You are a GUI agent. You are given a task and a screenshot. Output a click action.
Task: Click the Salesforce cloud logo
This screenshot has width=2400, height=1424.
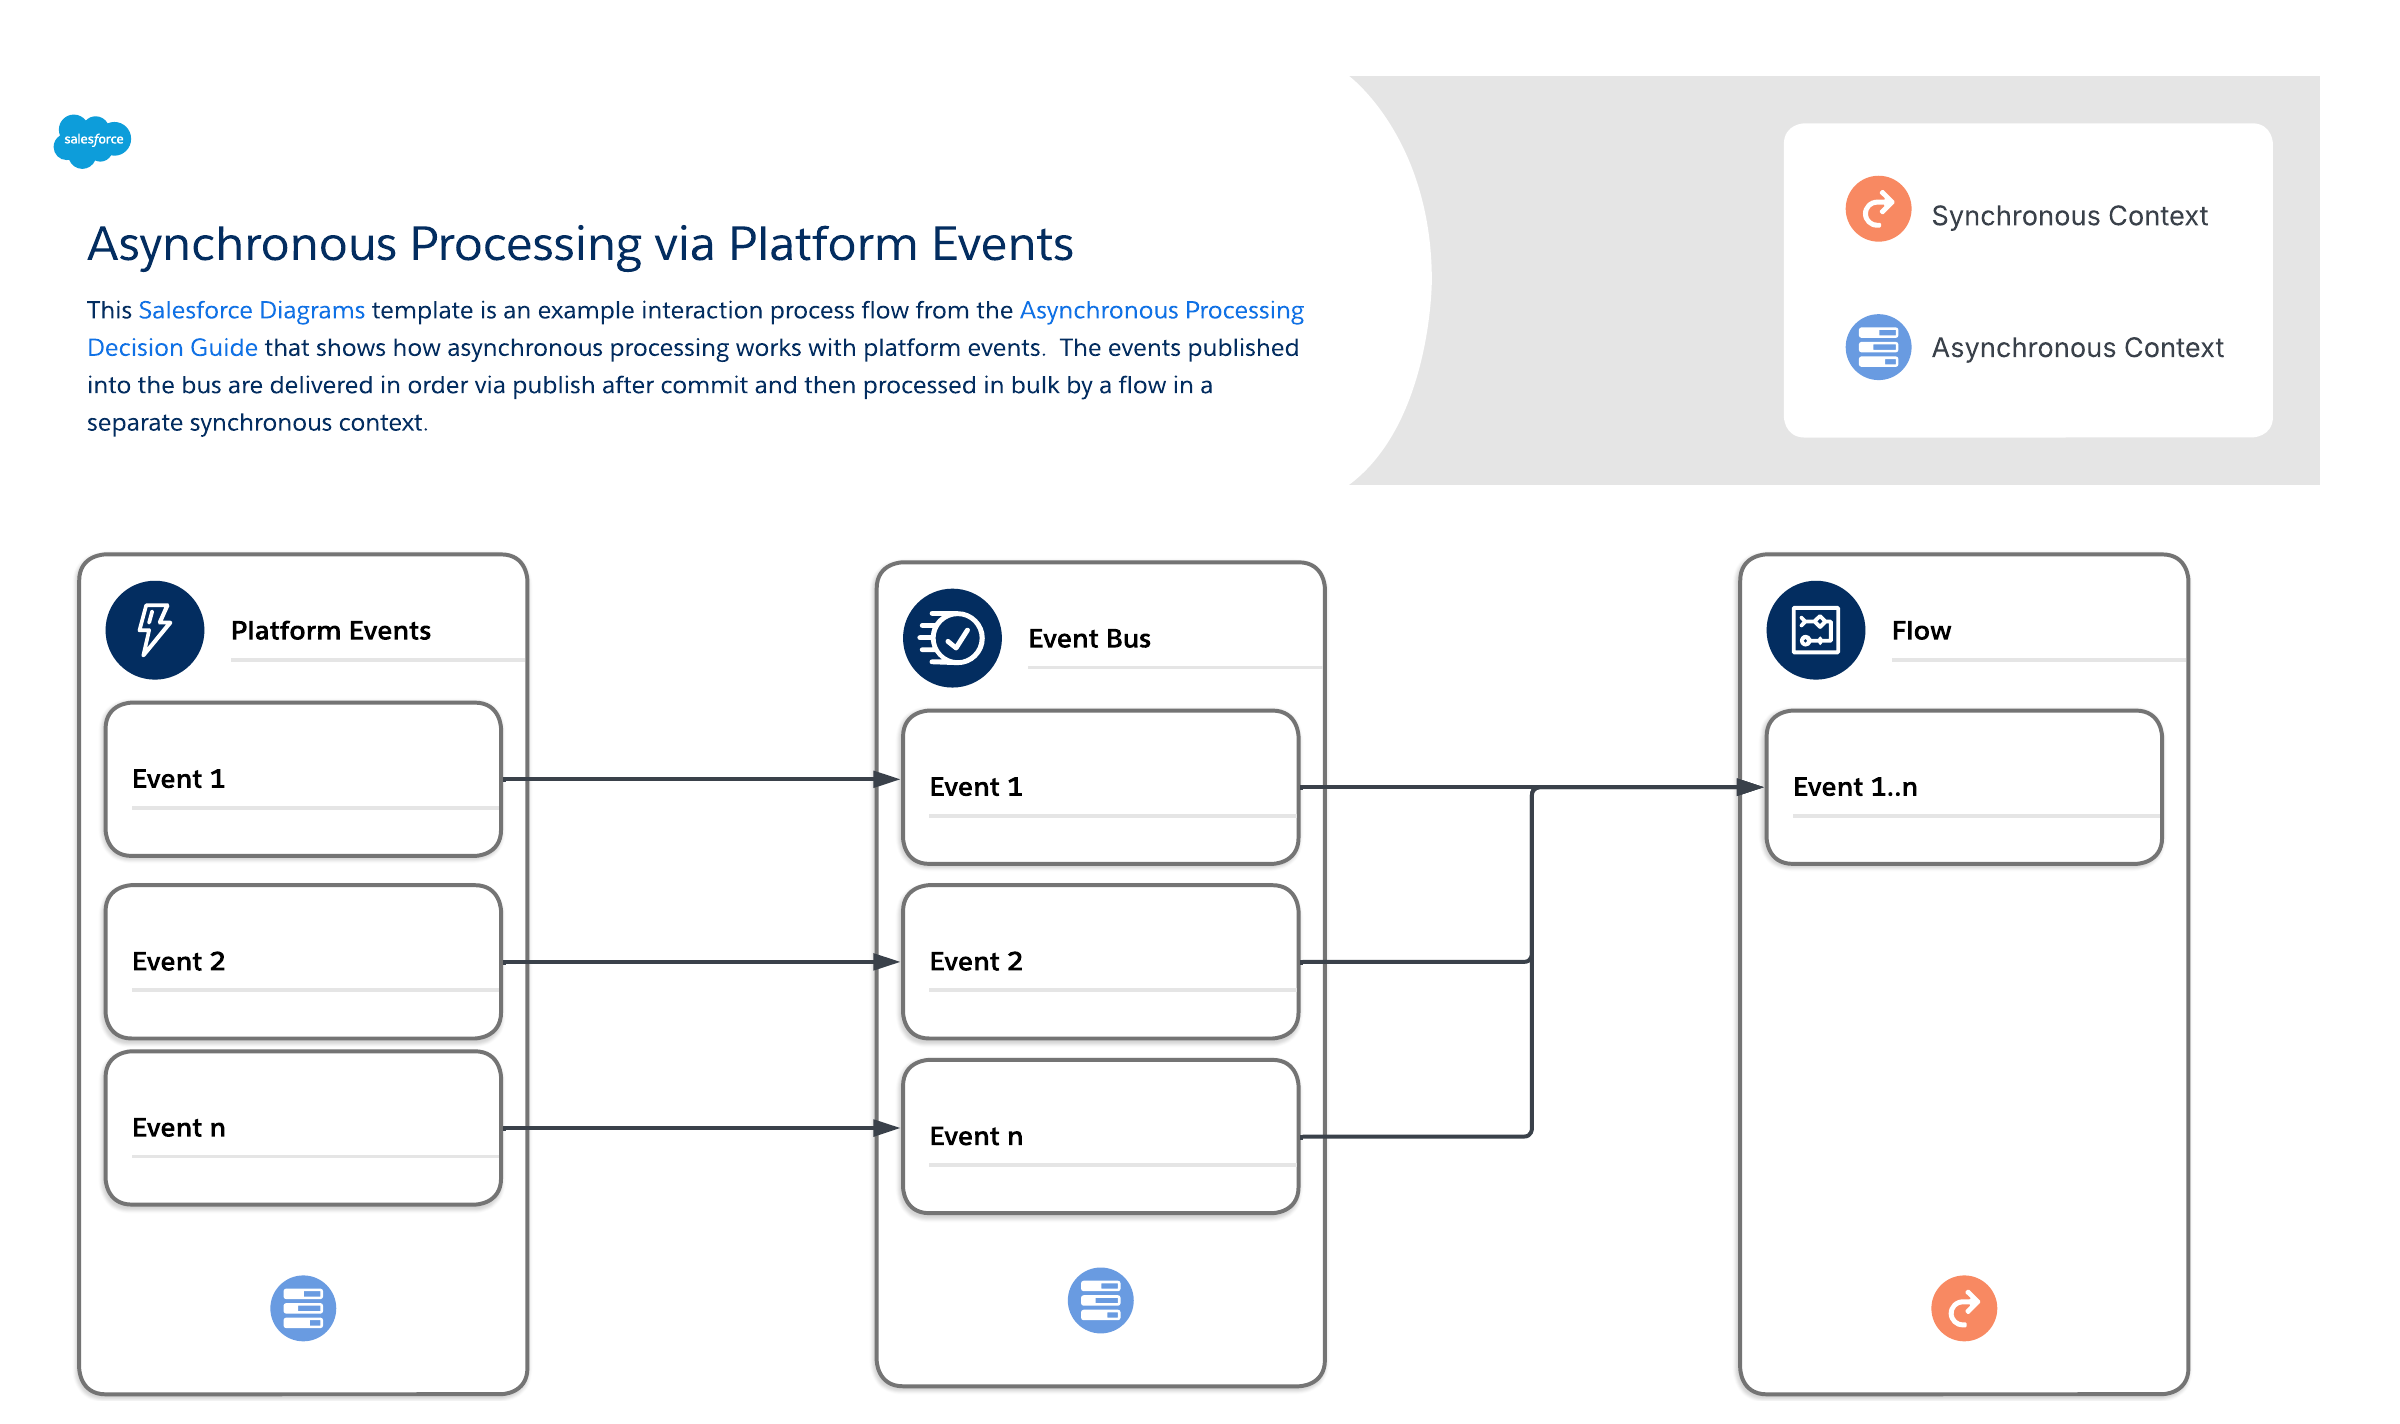92,140
